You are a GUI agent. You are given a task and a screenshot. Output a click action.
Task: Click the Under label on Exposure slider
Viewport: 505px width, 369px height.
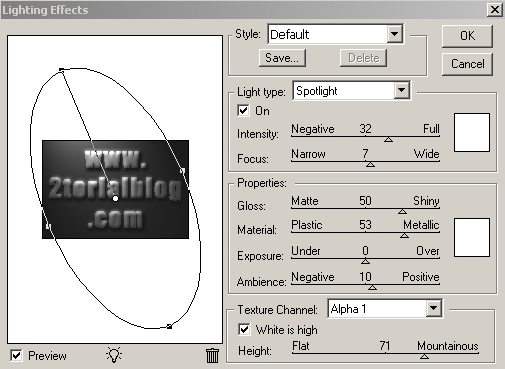(x=306, y=250)
